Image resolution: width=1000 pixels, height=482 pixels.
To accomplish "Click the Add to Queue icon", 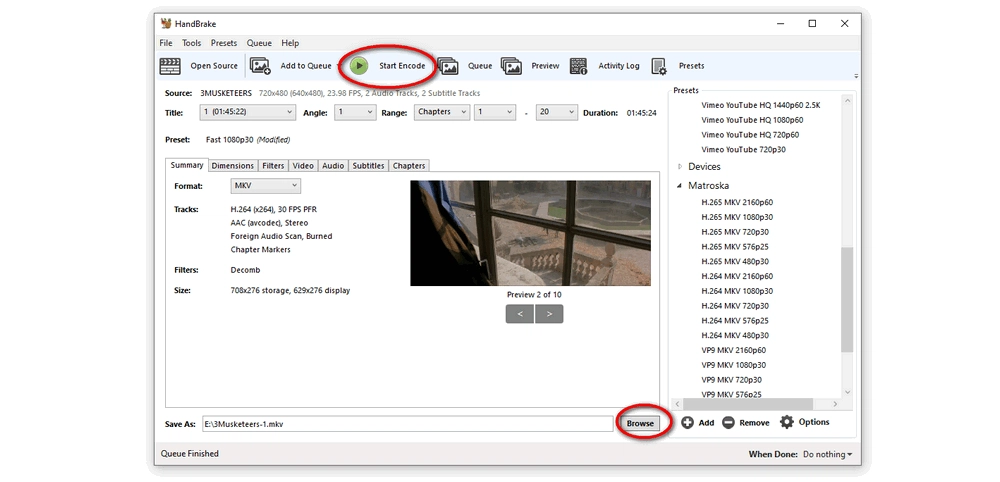I will [x=260, y=66].
